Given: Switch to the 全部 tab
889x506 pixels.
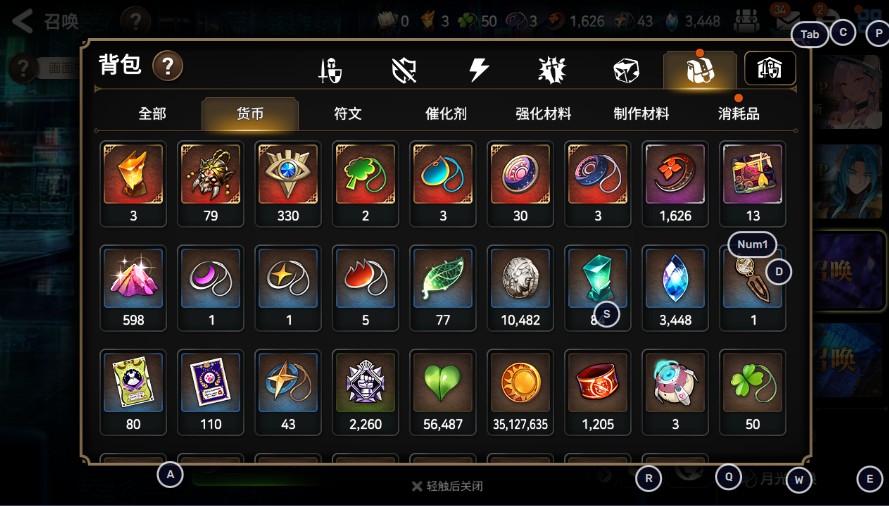Looking at the screenshot, I should tap(153, 113).
